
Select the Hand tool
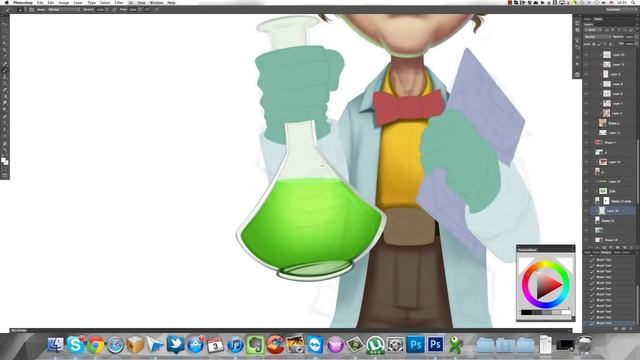tap(5, 143)
